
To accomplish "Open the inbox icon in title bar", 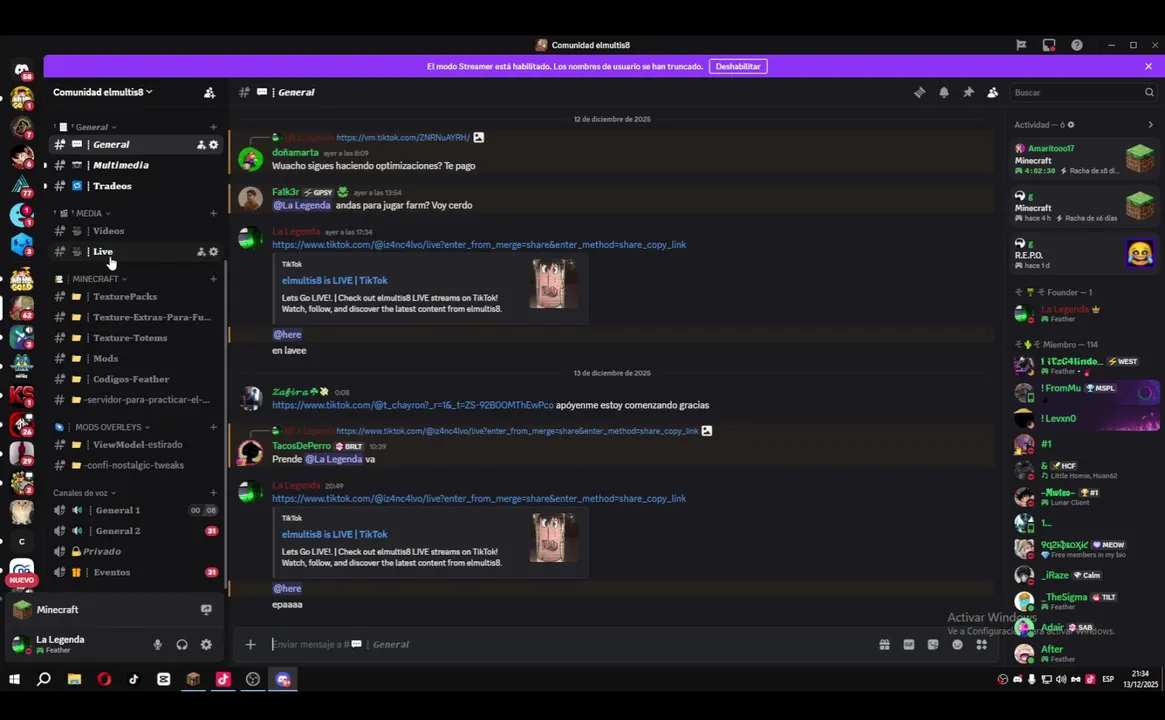I will click(x=1048, y=45).
